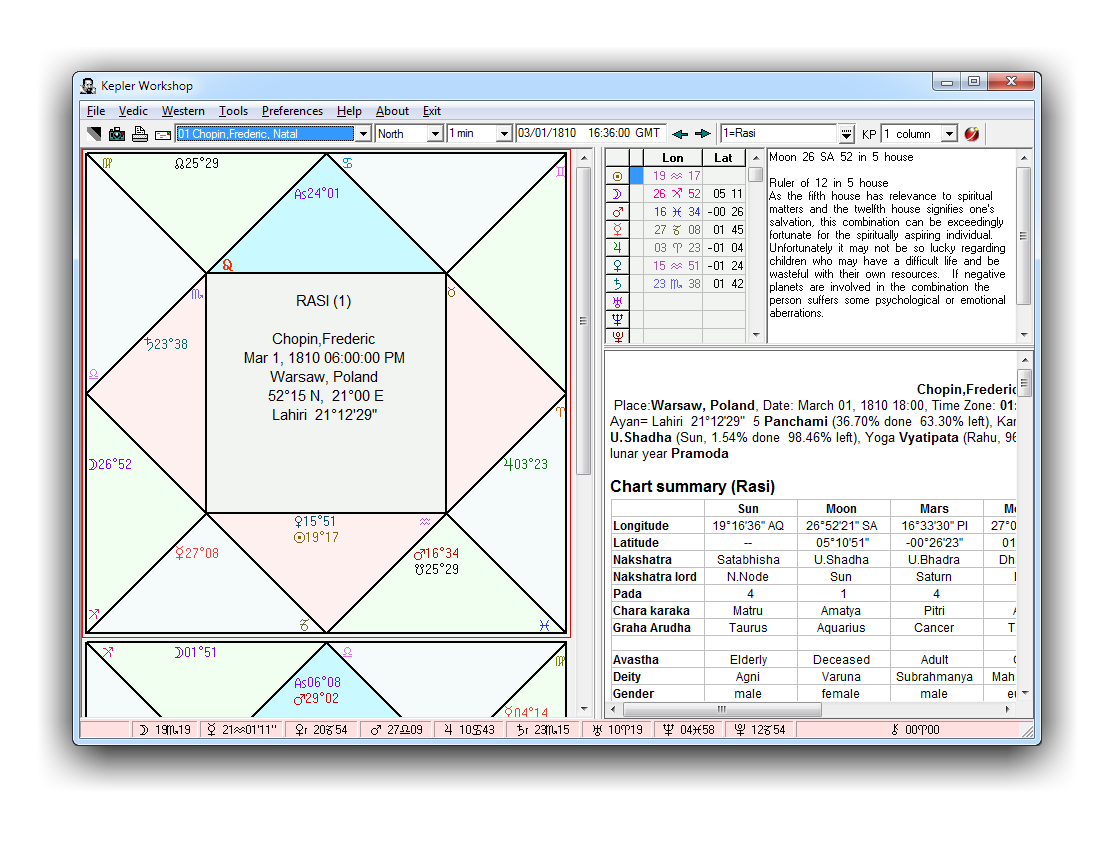
Task: Click the Lon column header
Action: (673, 157)
